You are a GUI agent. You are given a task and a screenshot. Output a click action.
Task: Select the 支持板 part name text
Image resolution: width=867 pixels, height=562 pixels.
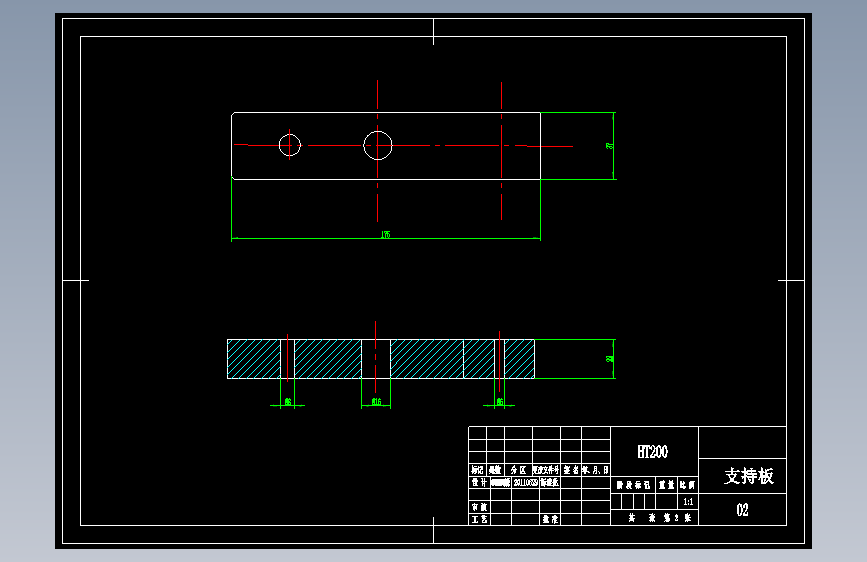click(749, 476)
